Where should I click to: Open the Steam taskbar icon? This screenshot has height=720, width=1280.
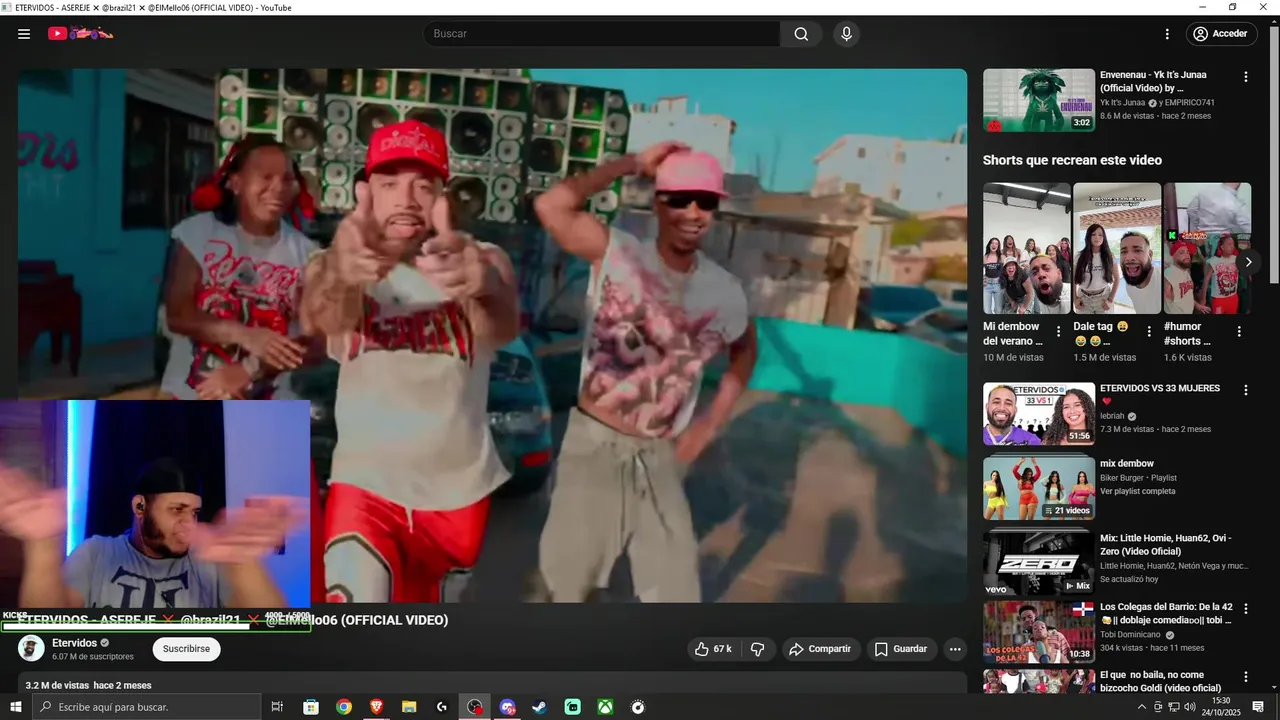tap(540, 707)
